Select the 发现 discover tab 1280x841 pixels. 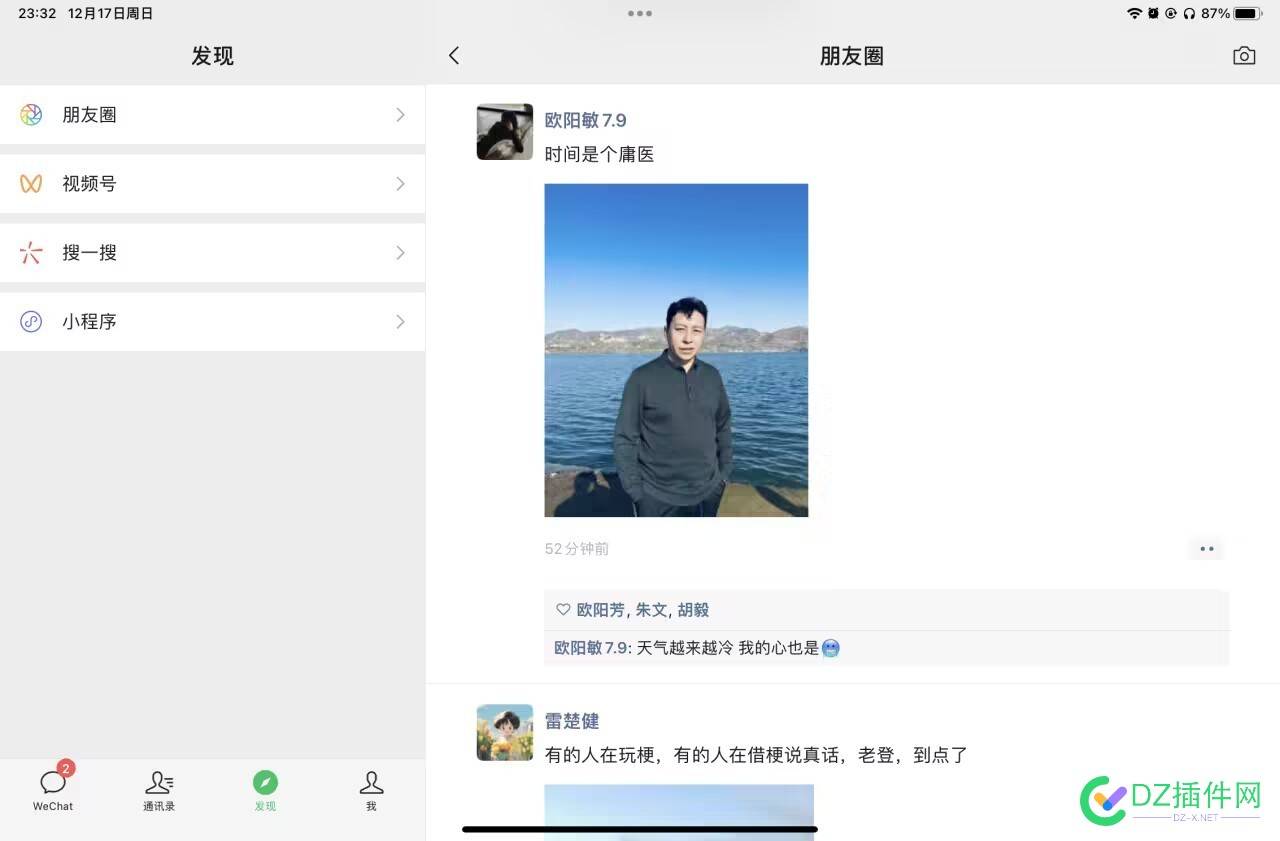(265, 790)
